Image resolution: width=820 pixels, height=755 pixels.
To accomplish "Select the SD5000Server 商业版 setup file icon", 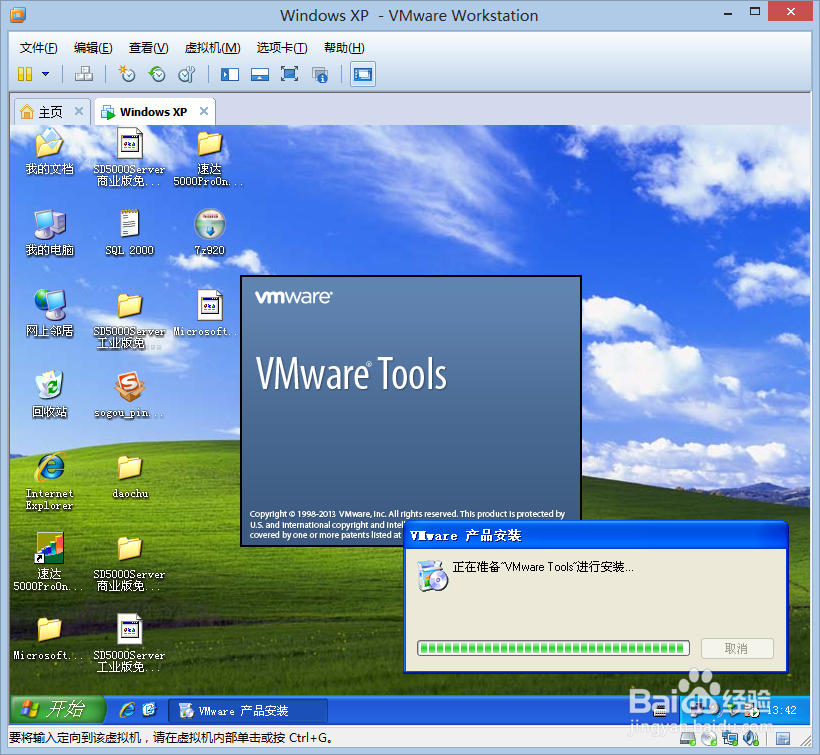I will [x=129, y=158].
